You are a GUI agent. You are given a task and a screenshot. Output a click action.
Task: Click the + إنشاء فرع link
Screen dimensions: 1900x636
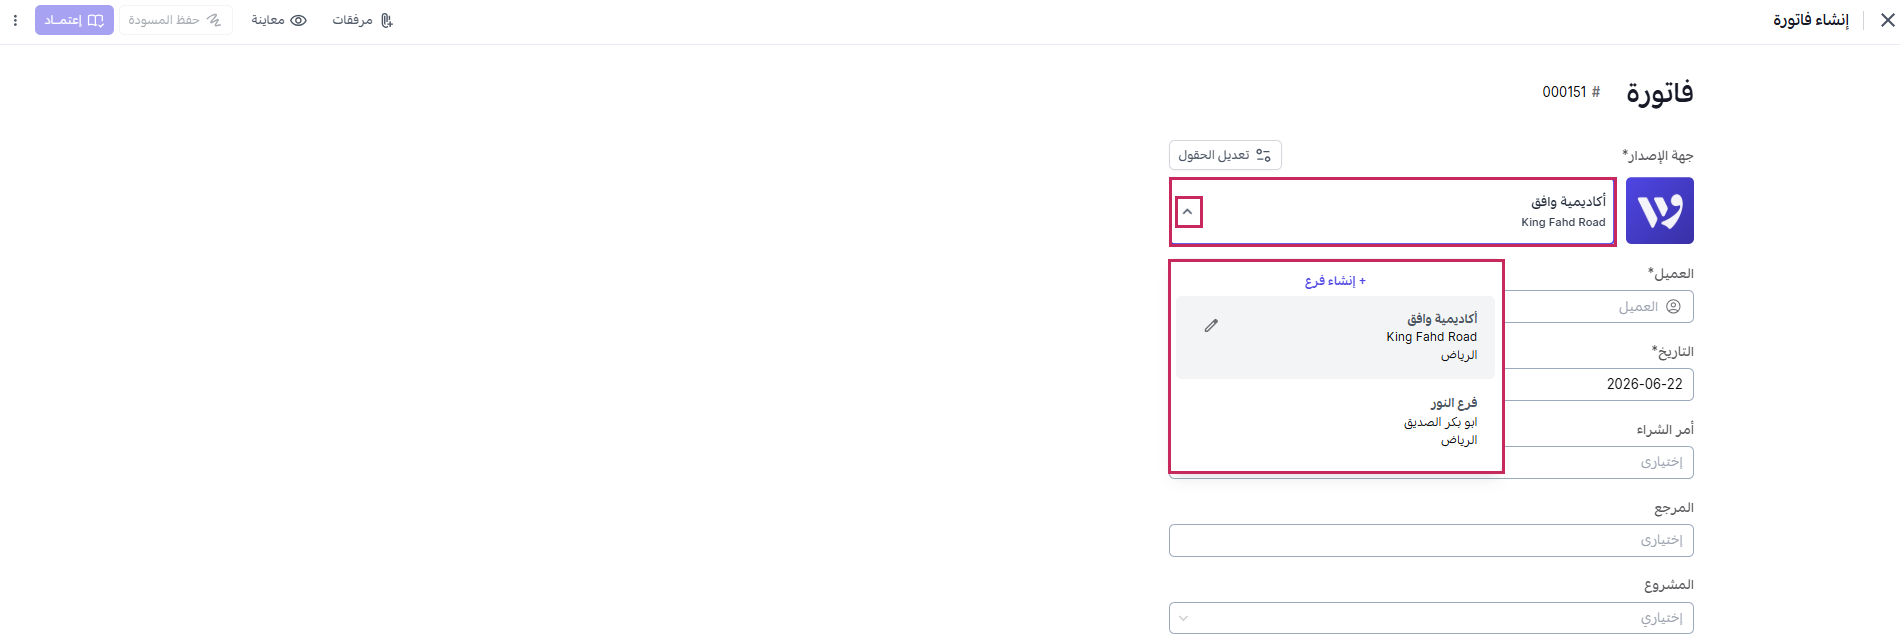[1335, 281]
